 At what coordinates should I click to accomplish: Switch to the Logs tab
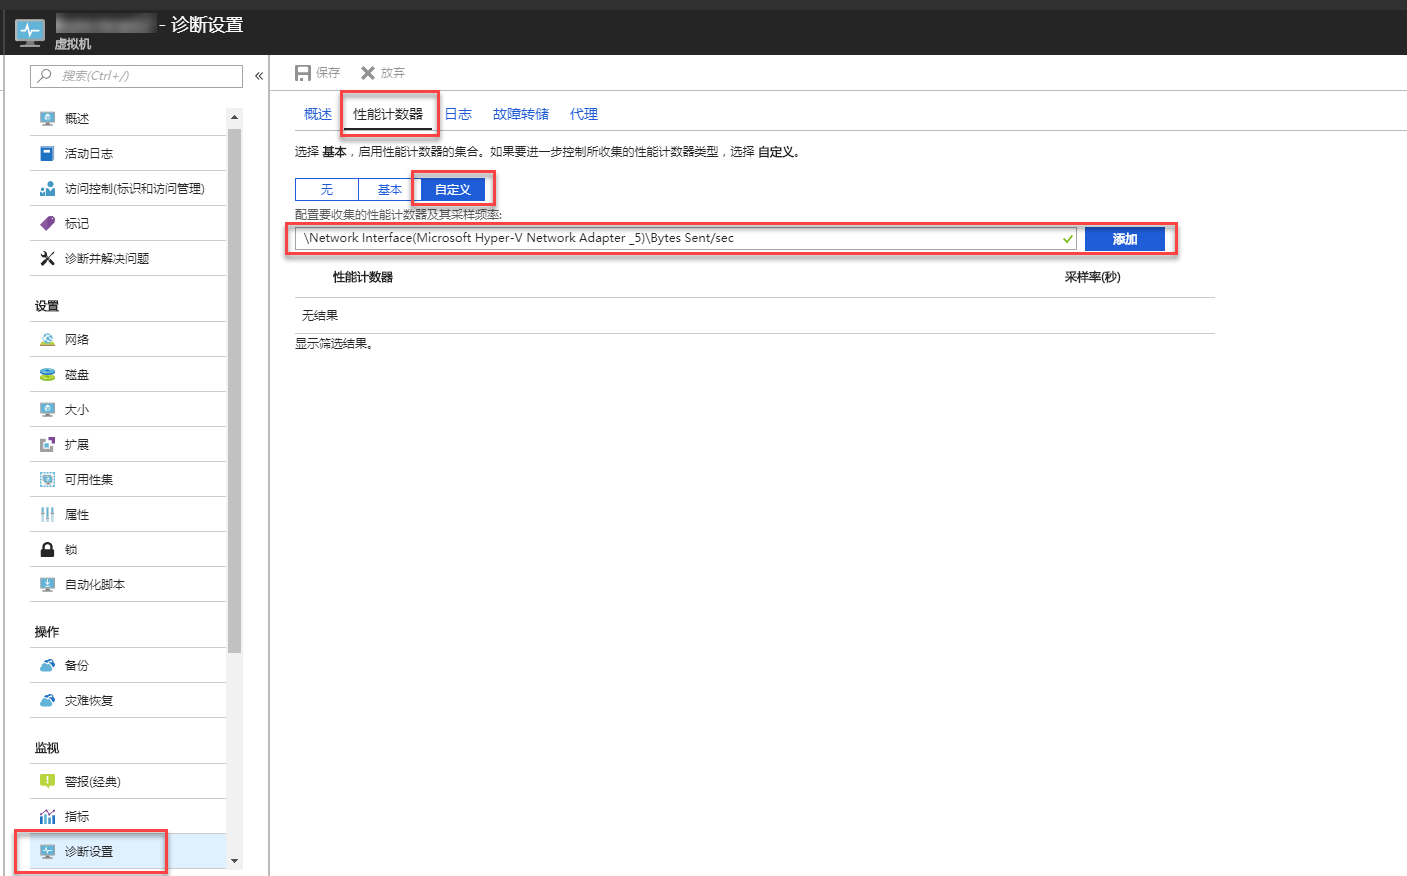[x=458, y=114]
